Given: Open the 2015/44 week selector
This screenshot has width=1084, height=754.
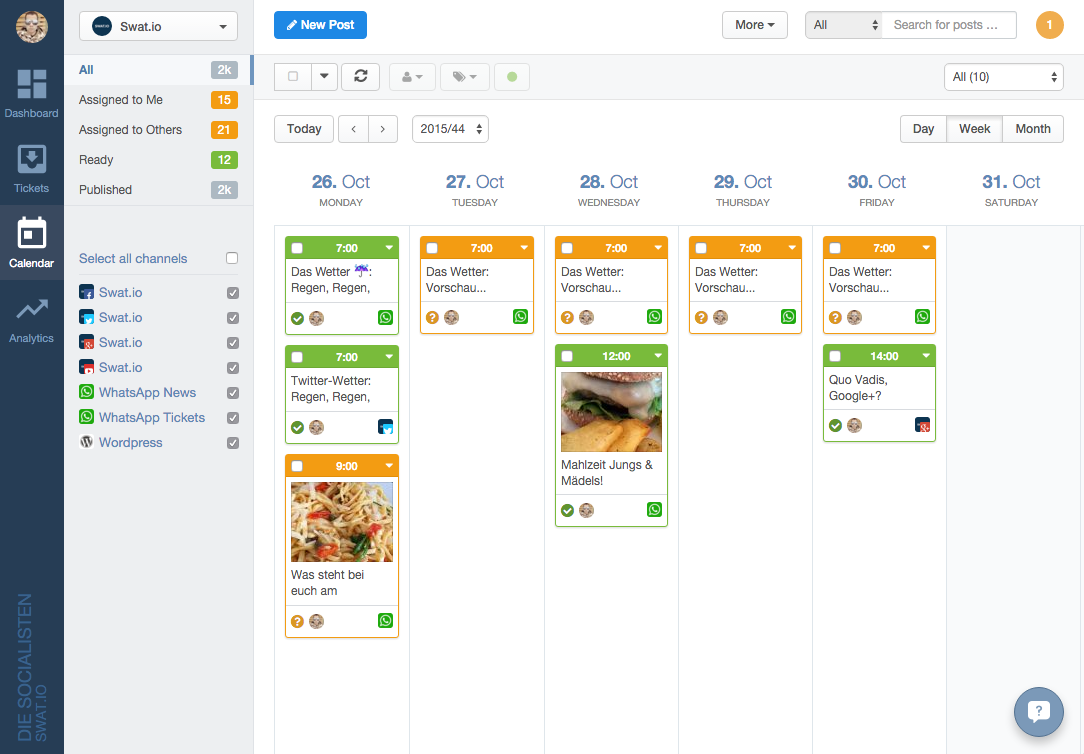Looking at the screenshot, I should coord(450,129).
